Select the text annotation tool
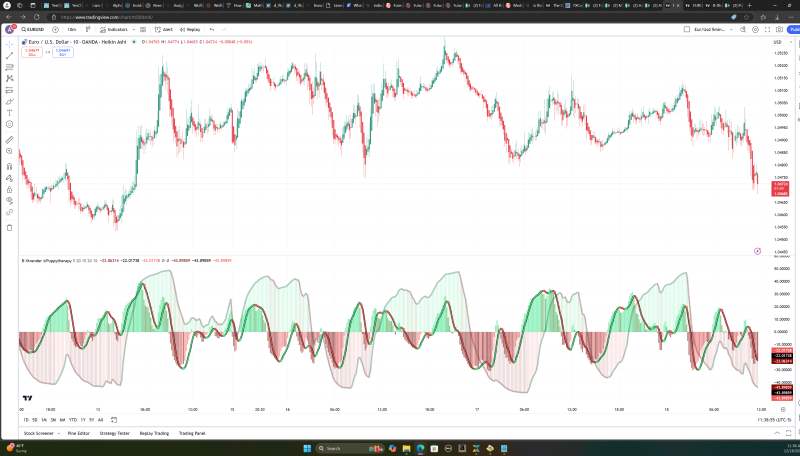The image size is (800, 456). pos(9,113)
